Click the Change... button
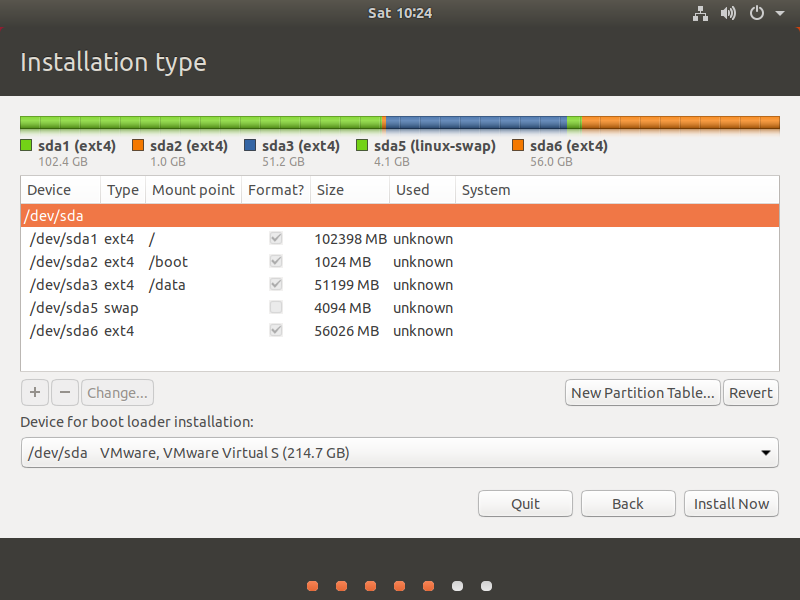Screen dimensions: 800x600 click(x=117, y=392)
